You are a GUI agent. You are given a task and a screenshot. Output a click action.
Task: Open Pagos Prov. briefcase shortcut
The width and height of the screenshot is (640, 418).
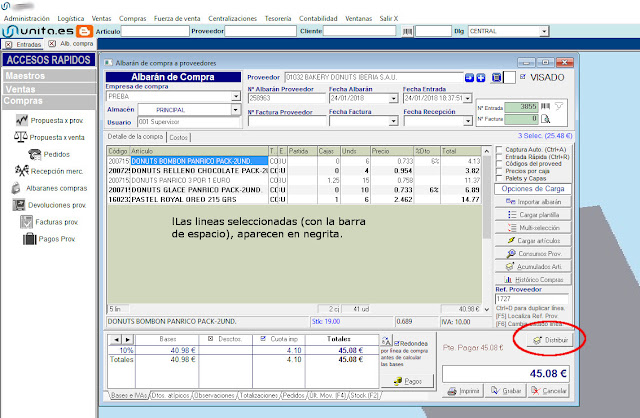tap(28, 238)
